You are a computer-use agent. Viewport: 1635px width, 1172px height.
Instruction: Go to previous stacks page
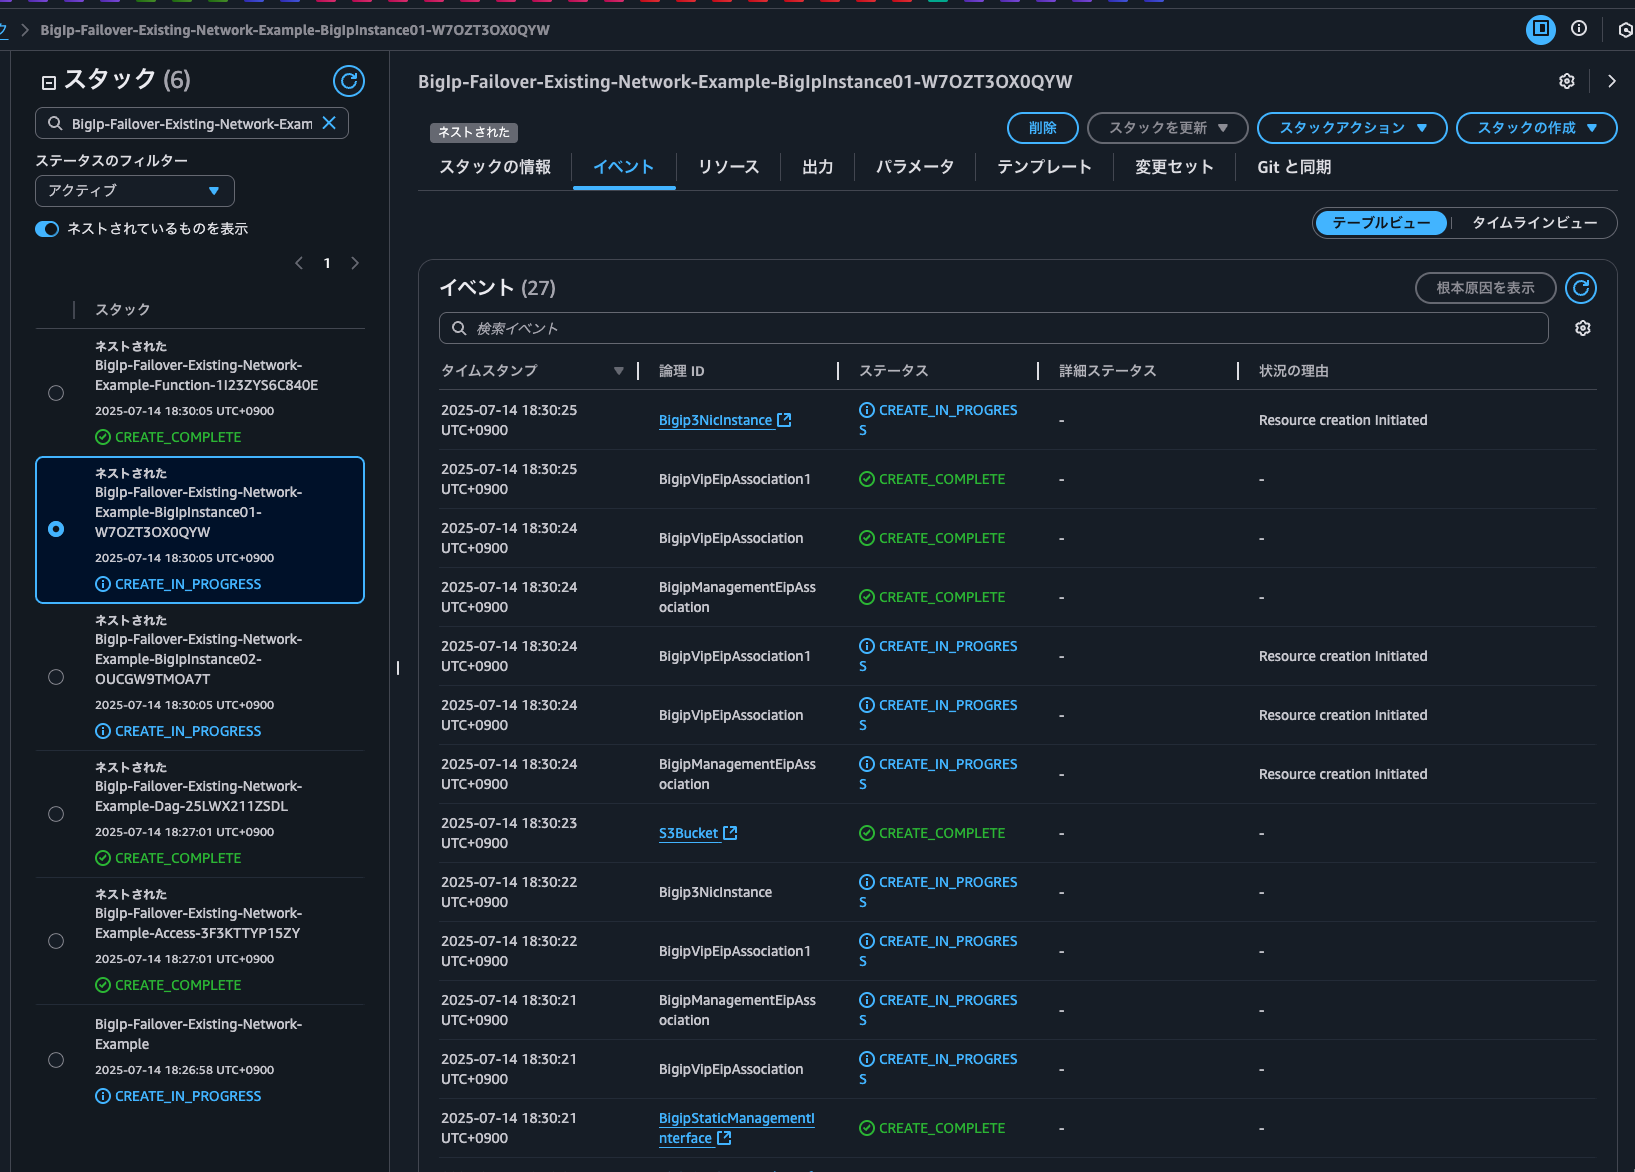(x=299, y=263)
